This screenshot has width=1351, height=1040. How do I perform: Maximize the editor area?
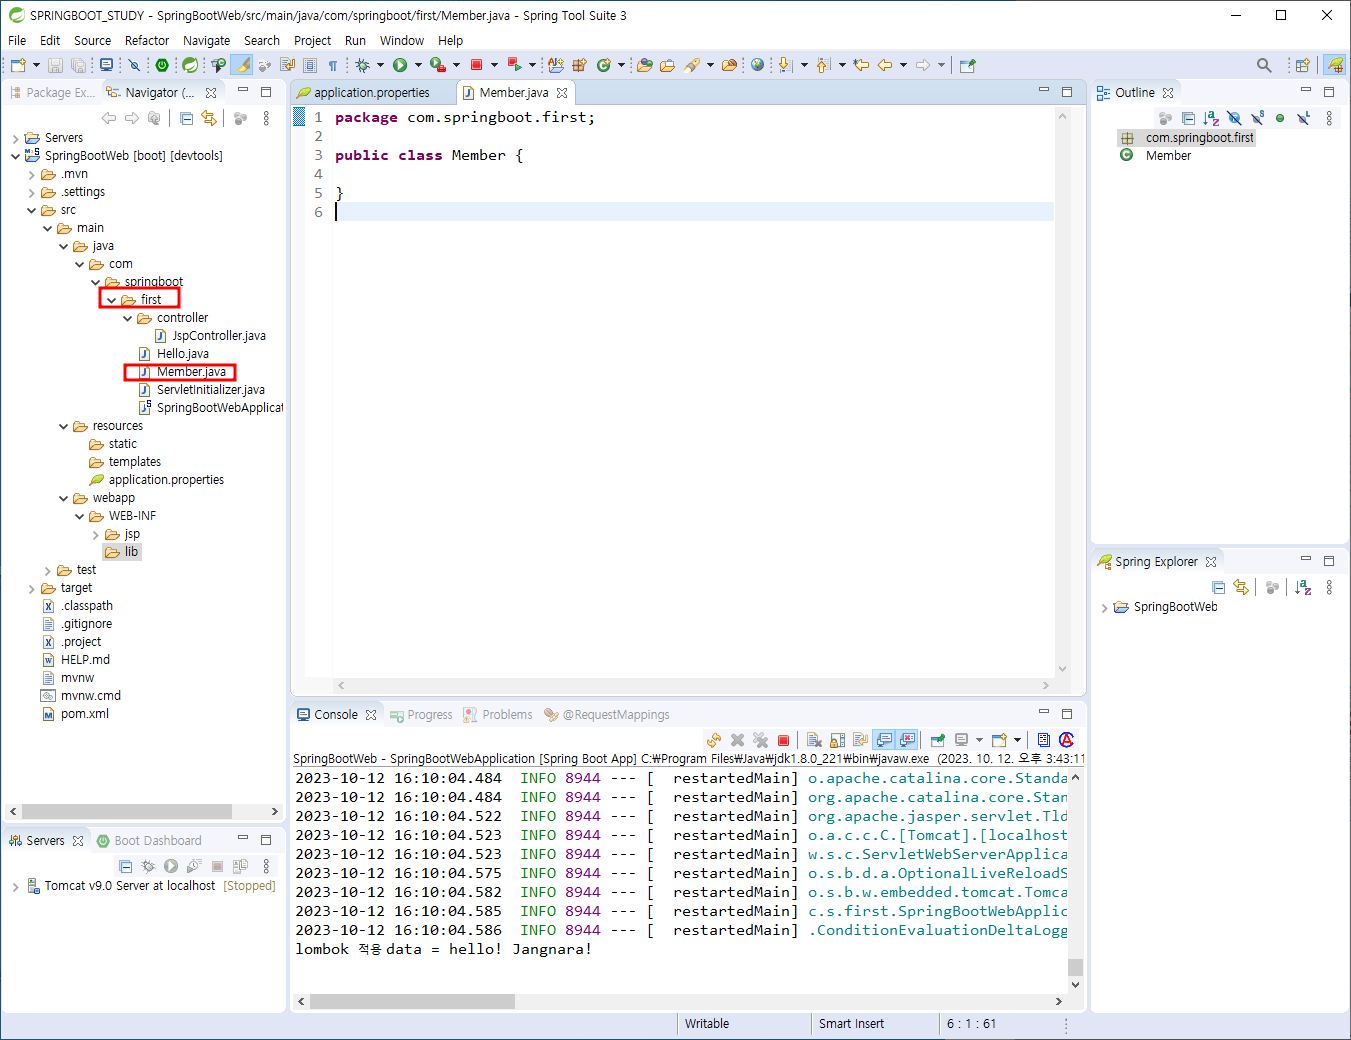[1067, 91]
